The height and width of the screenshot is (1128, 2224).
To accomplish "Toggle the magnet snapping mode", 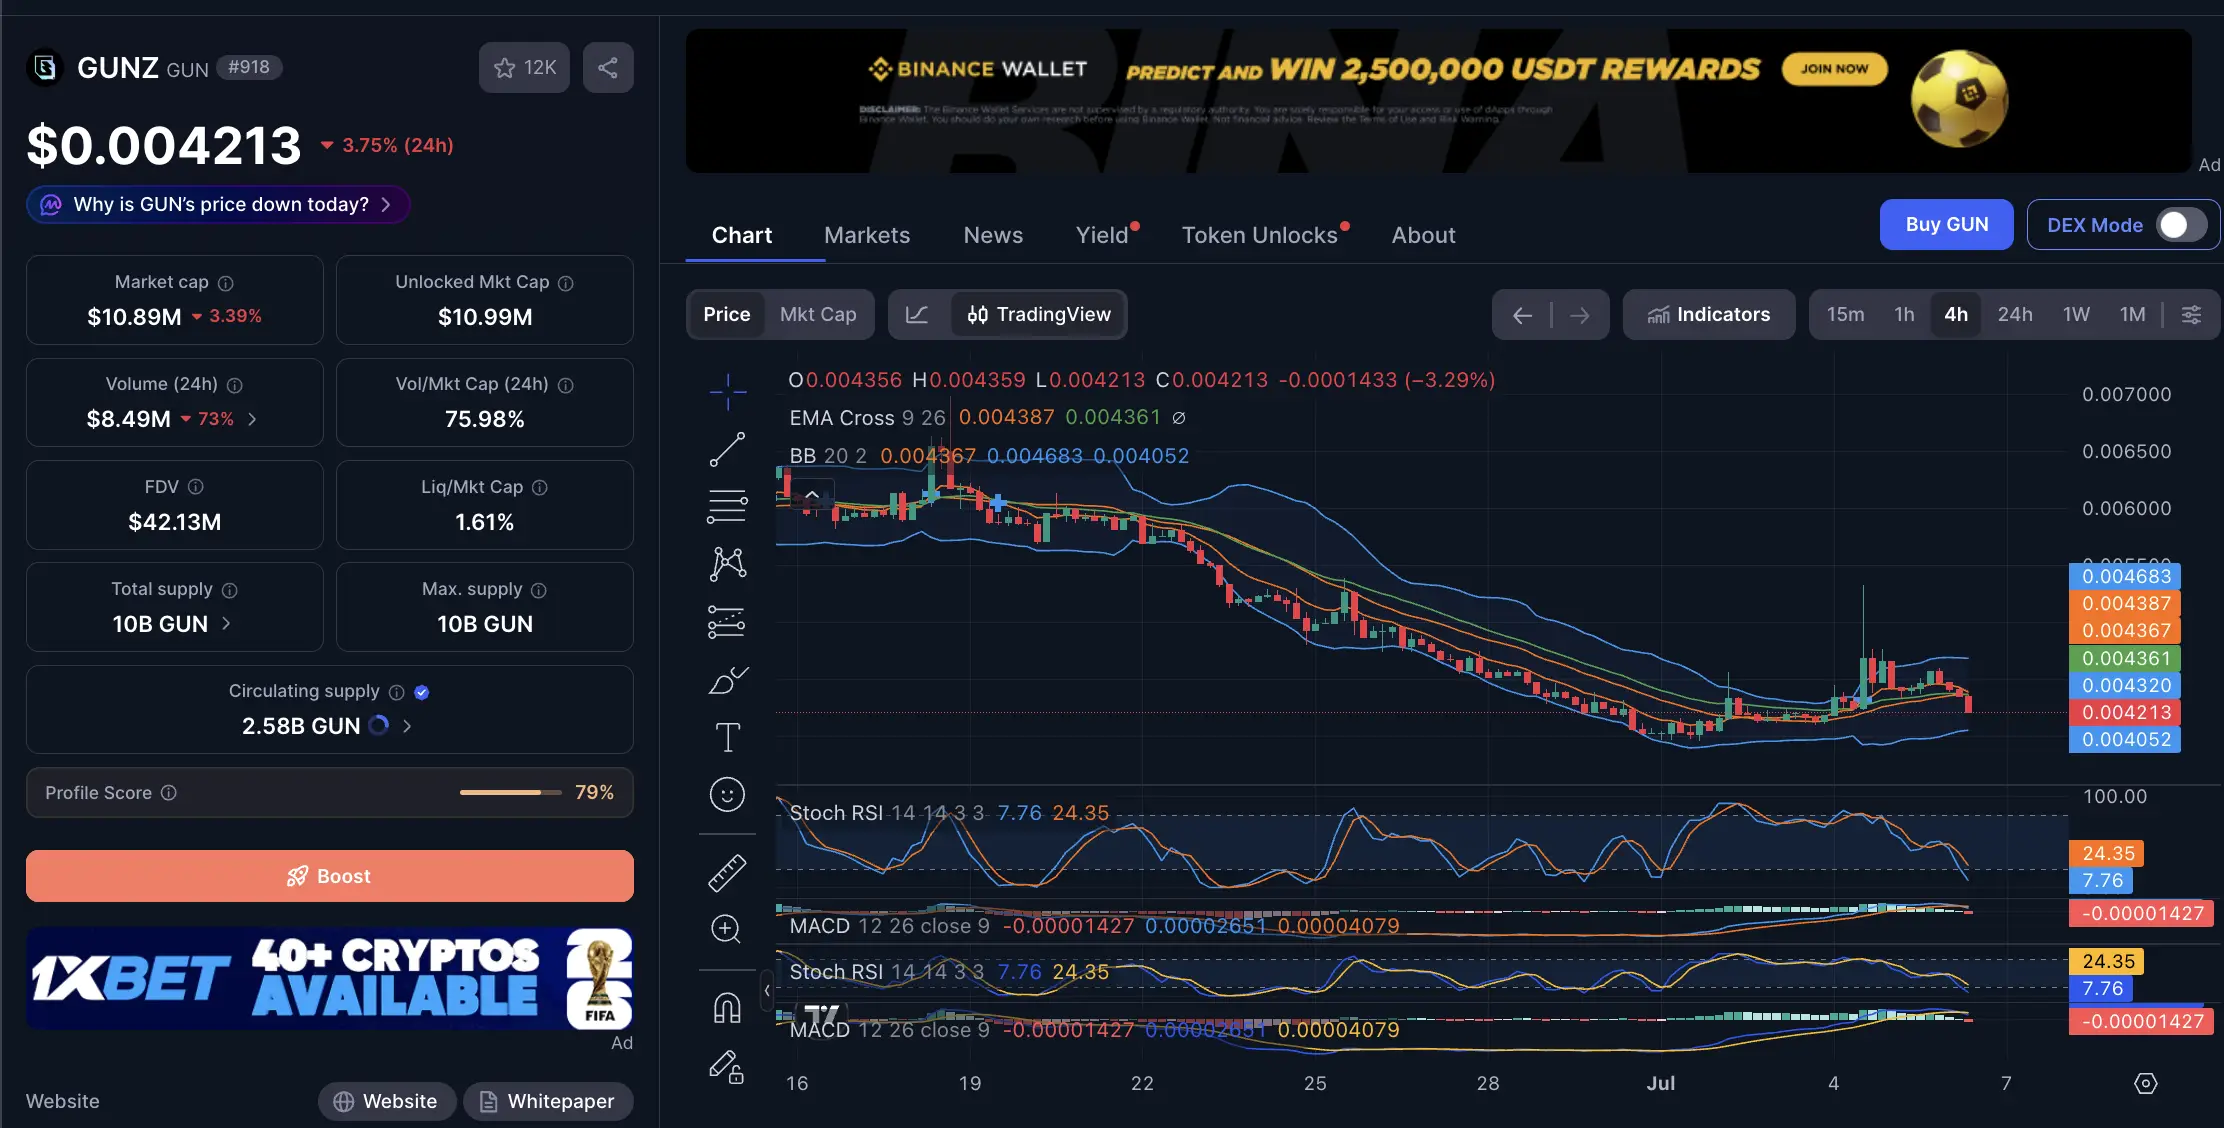I will (x=727, y=1007).
